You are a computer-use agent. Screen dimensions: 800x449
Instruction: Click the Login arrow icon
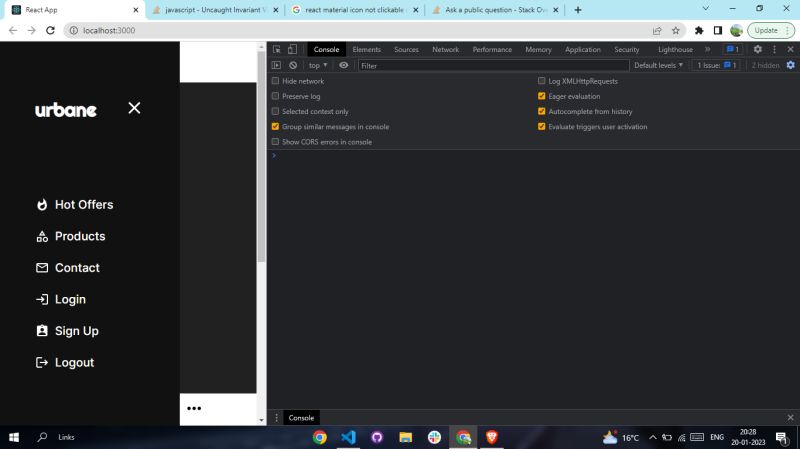(x=42, y=300)
